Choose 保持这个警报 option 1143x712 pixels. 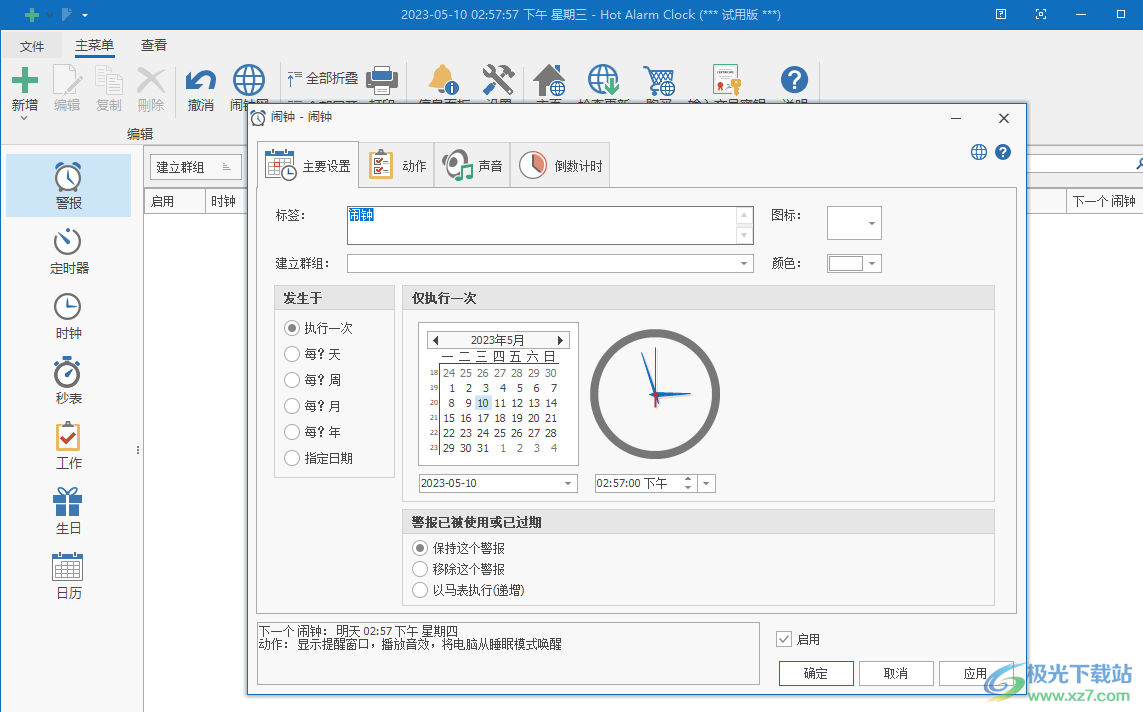pos(420,548)
